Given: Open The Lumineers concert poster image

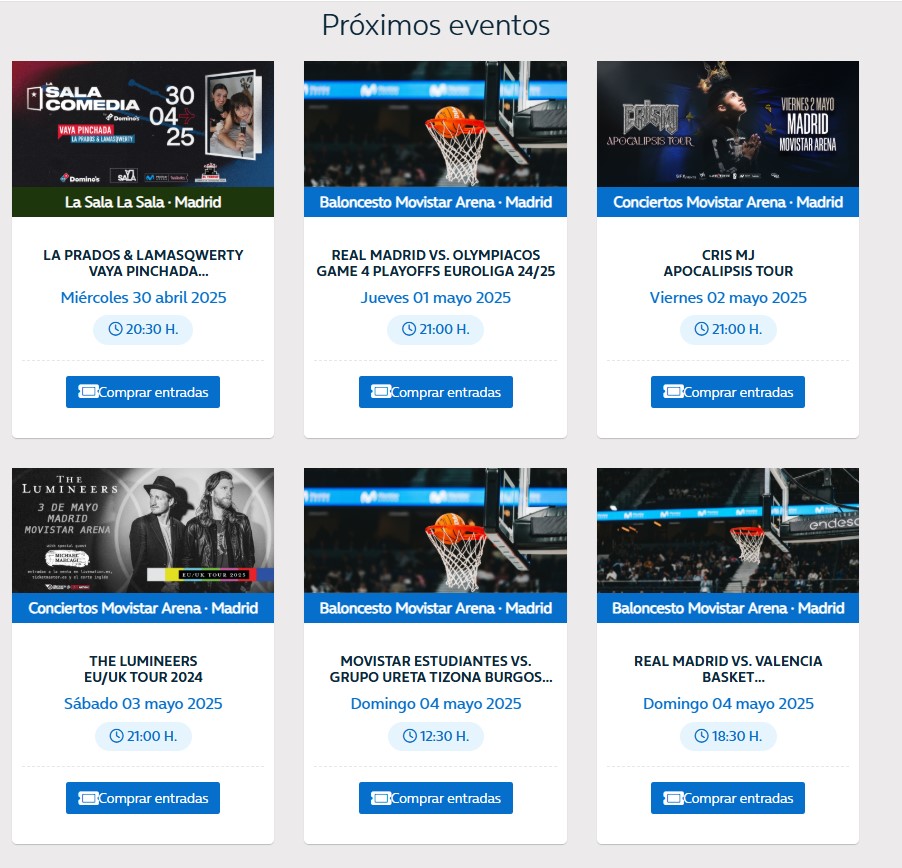Looking at the screenshot, I should pyautogui.click(x=143, y=530).
